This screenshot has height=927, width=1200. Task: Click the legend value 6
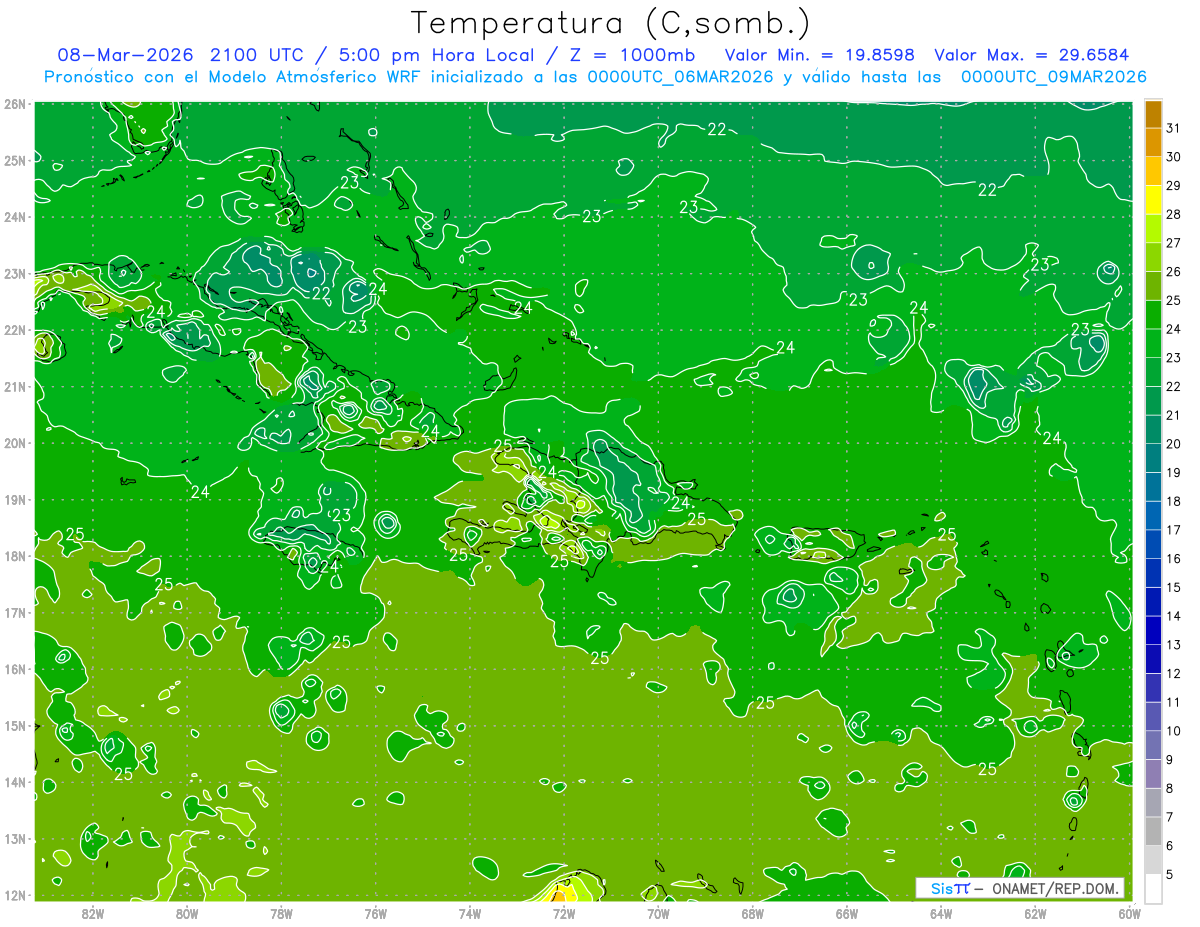[1171, 846]
